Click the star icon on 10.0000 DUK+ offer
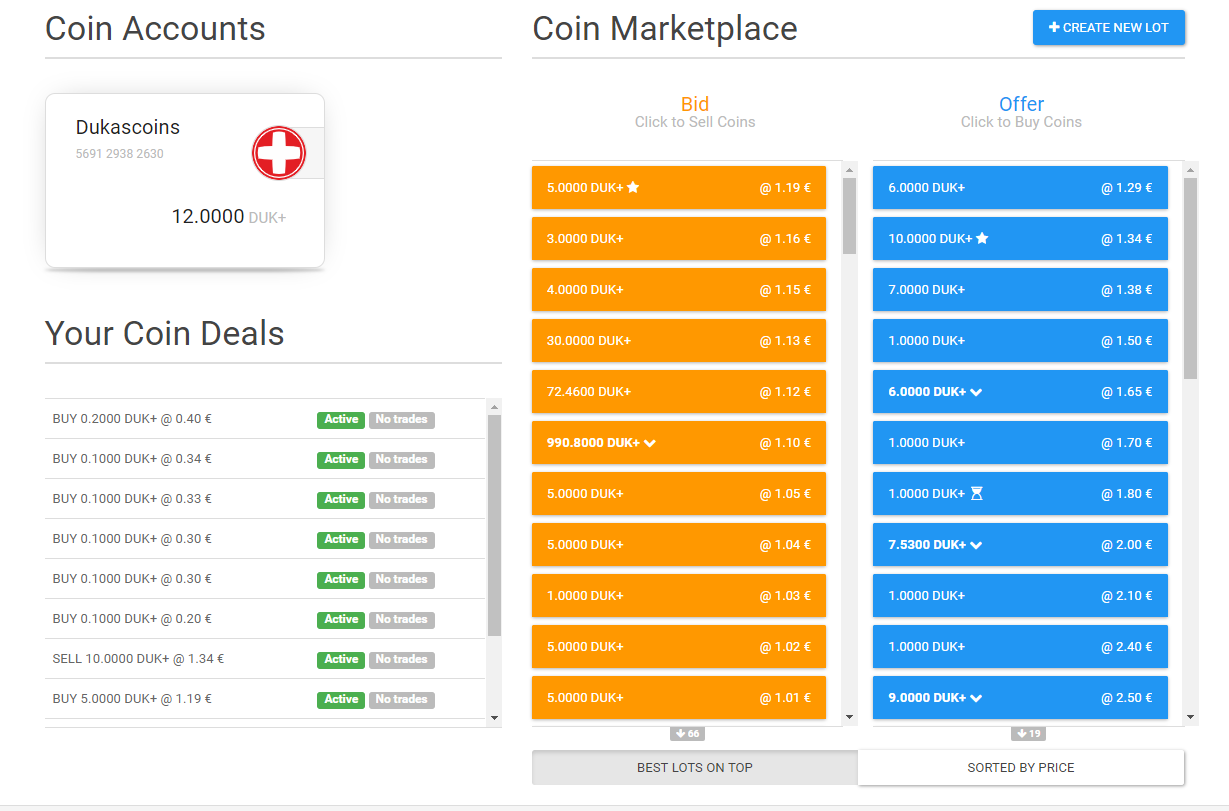 coord(982,238)
